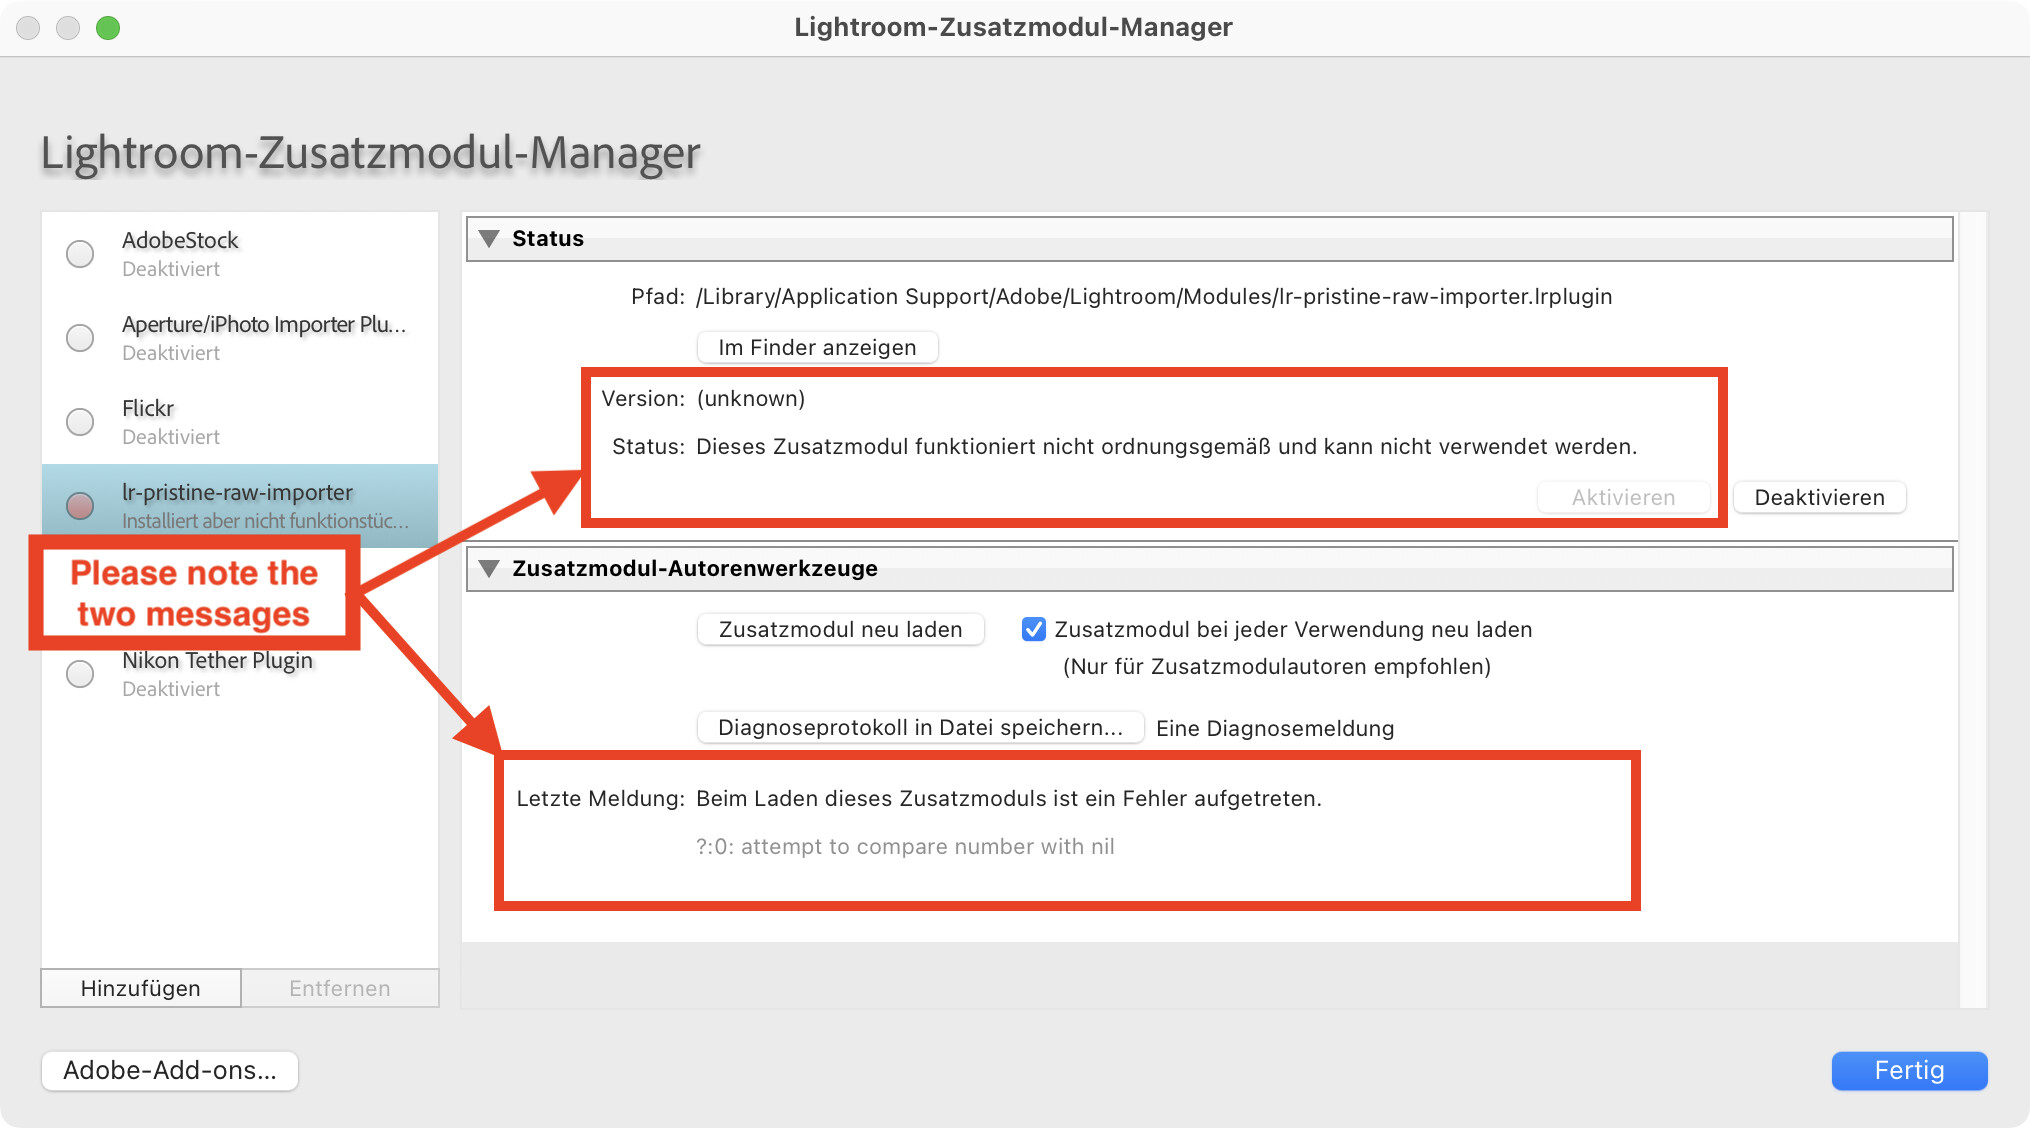Click the green zoom window button
Viewport: 2030px width, 1128px height.
(108, 28)
